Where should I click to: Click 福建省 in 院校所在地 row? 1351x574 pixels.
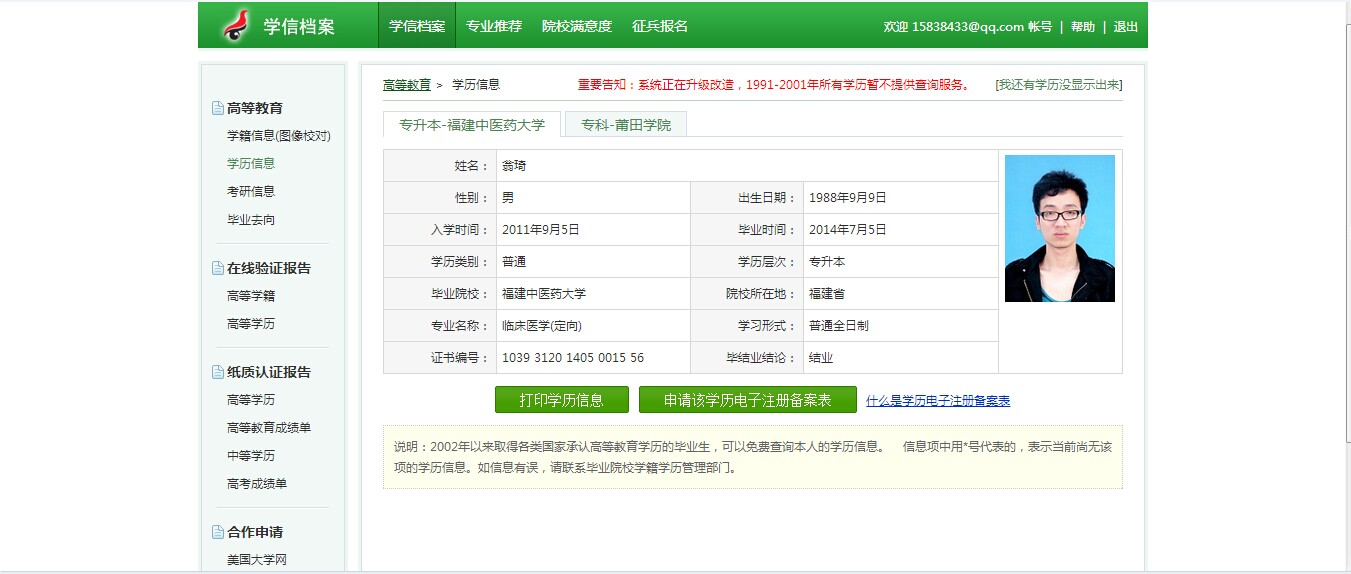827,294
